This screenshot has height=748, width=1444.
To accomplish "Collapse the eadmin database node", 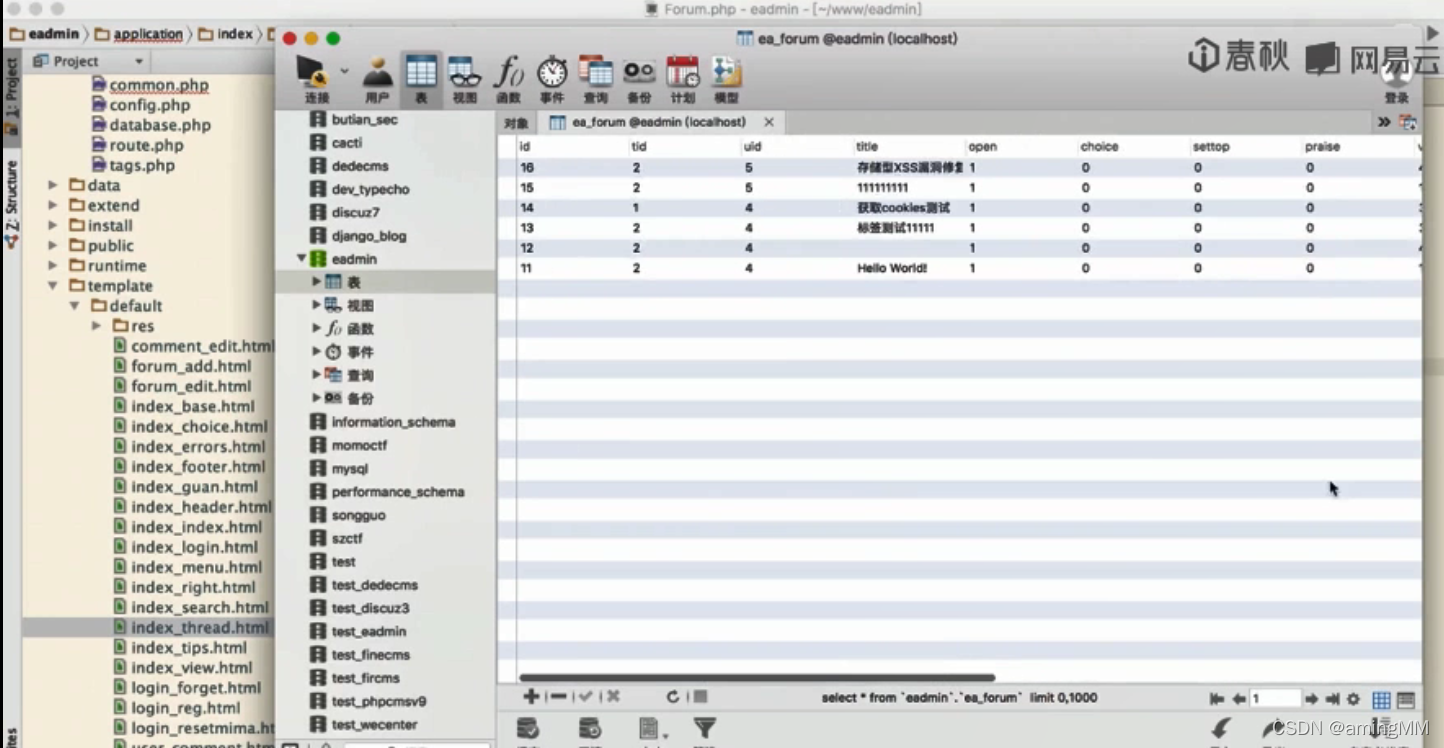I will [301, 258].
